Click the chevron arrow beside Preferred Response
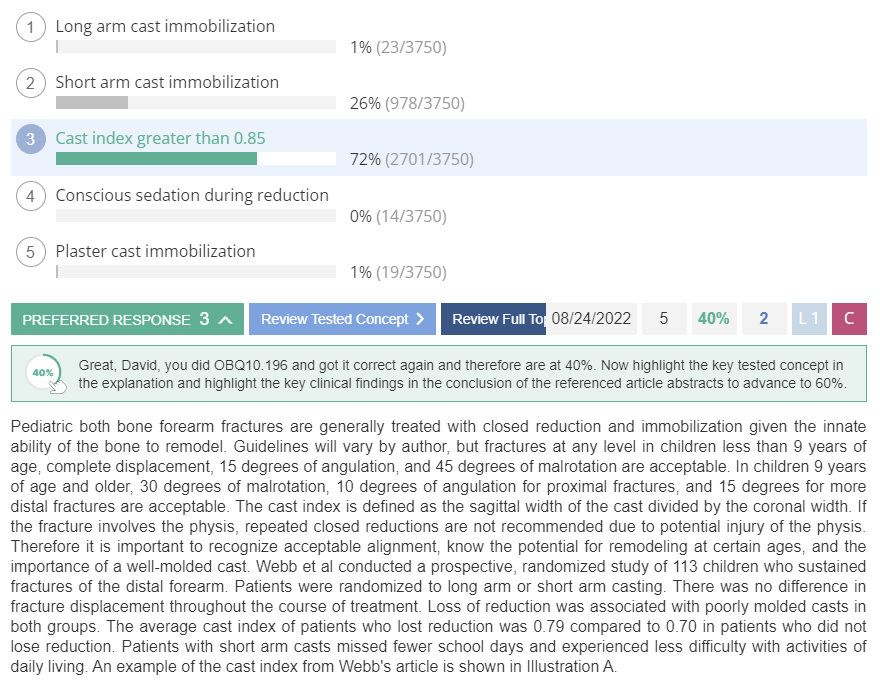 click(x=226, y=319)
